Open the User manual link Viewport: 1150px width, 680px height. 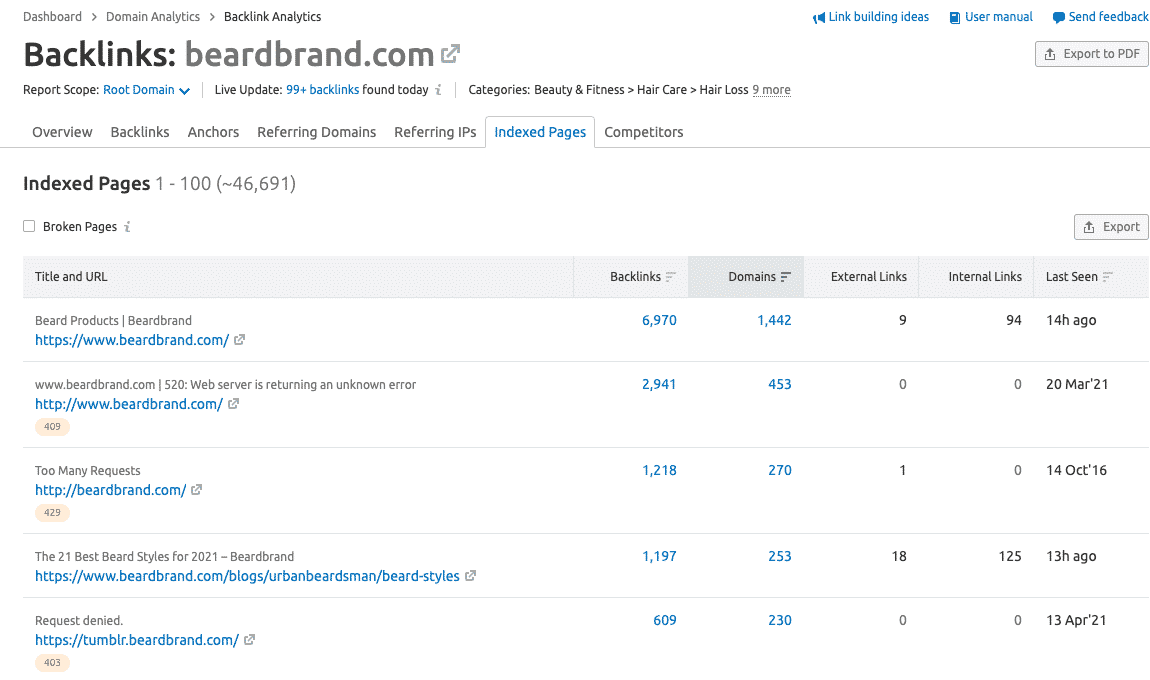tap(991, 17)
